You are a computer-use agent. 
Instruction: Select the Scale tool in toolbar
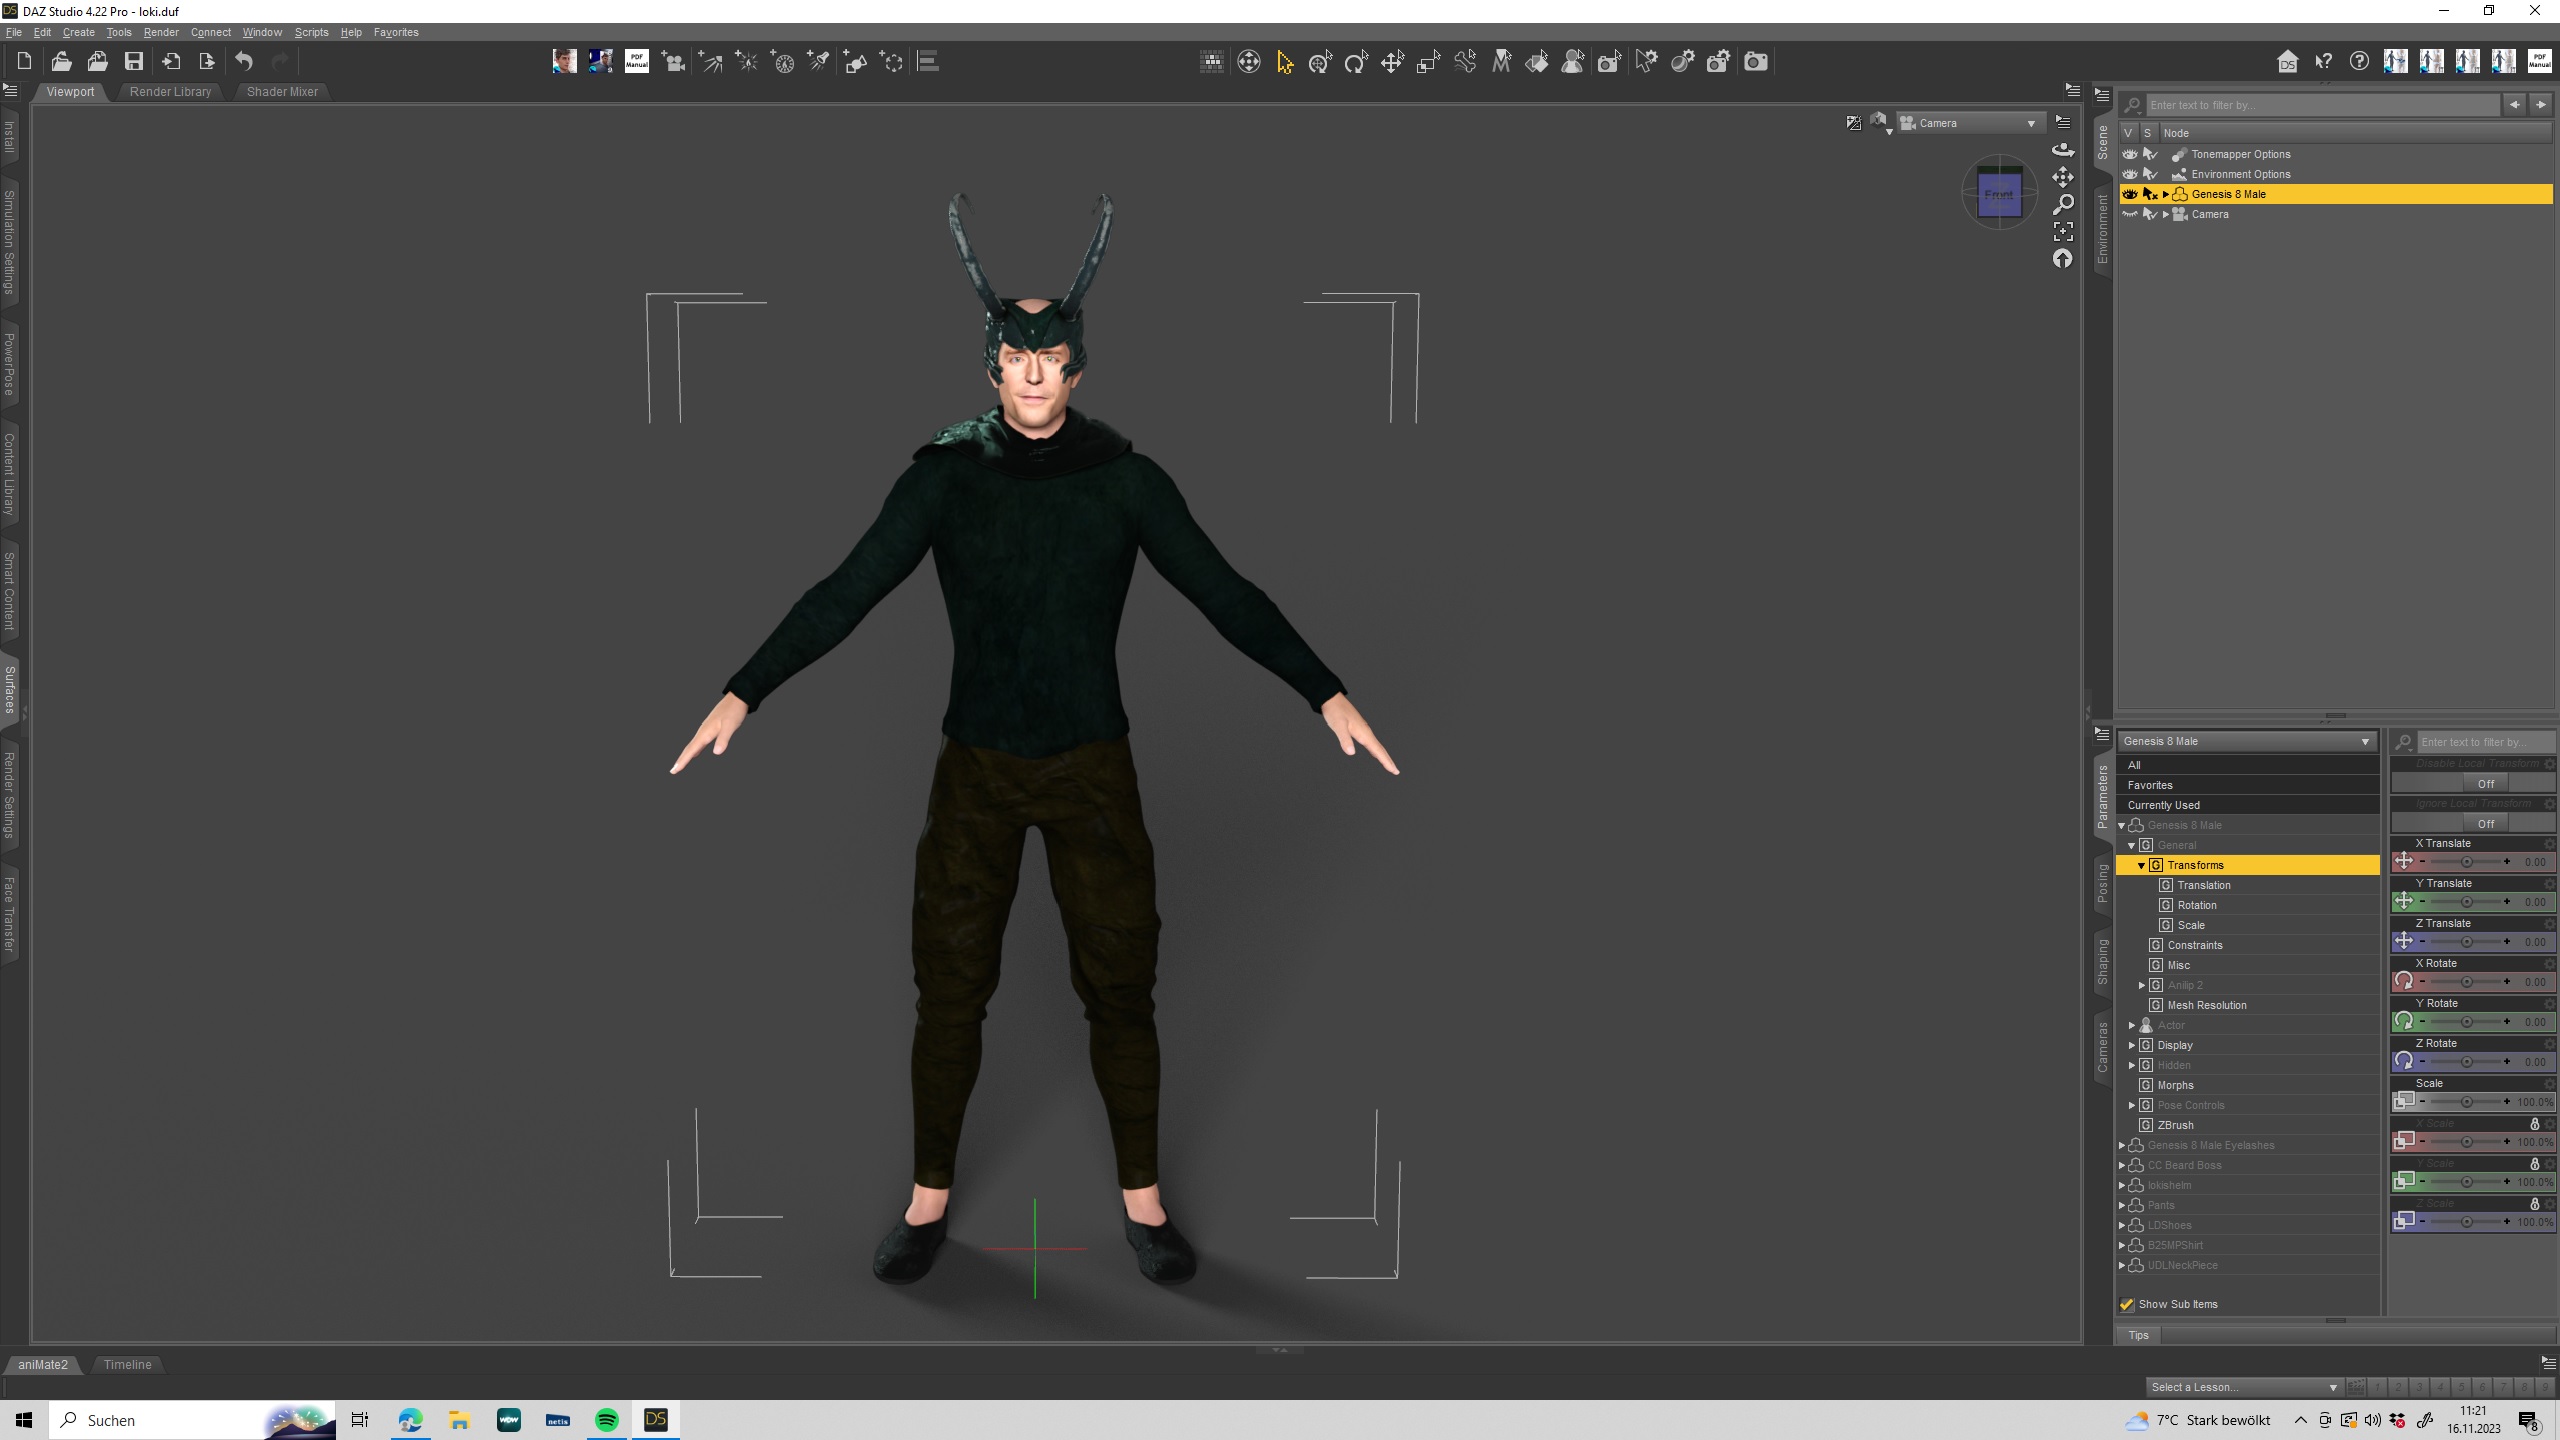tap(1428, 62)
